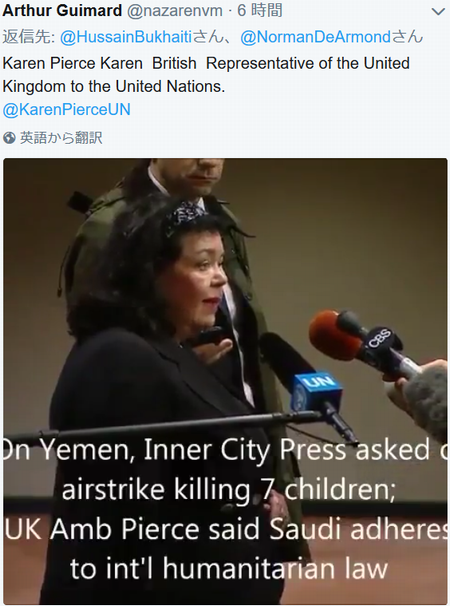
Task: Click the globe icon beside the translate link
Action: coord(9,138)
